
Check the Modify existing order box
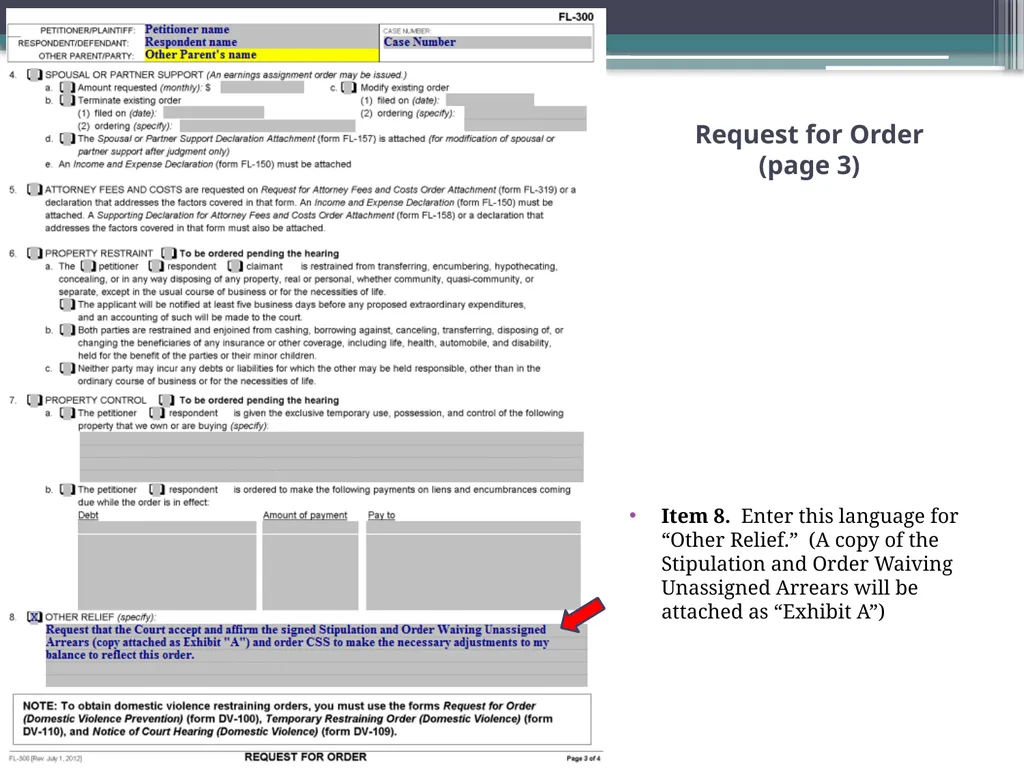coord(349,88)
